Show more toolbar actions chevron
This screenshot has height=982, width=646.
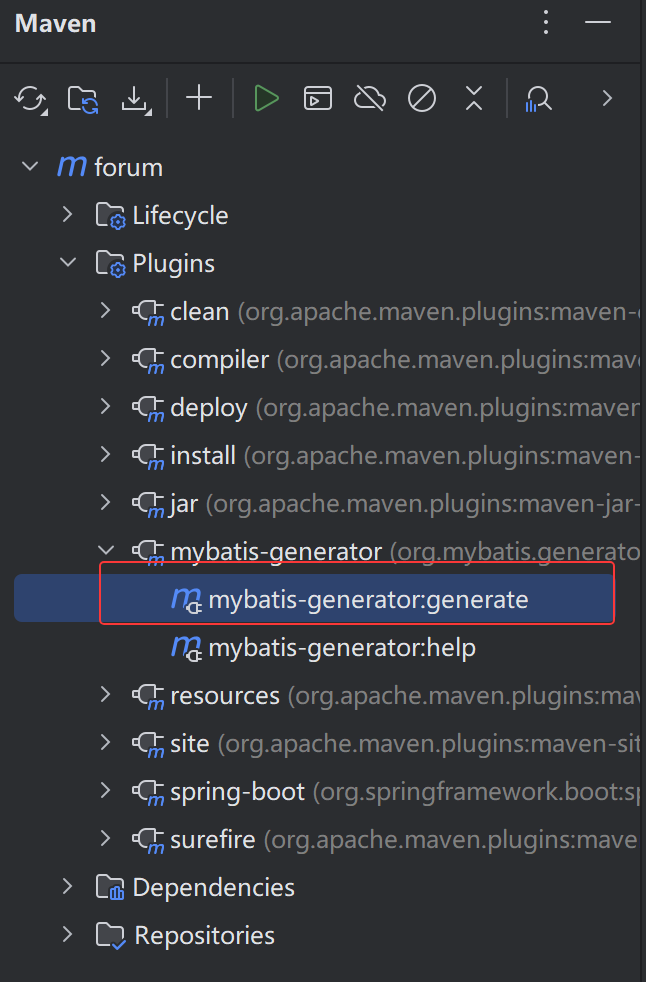[x=606, y=98]
